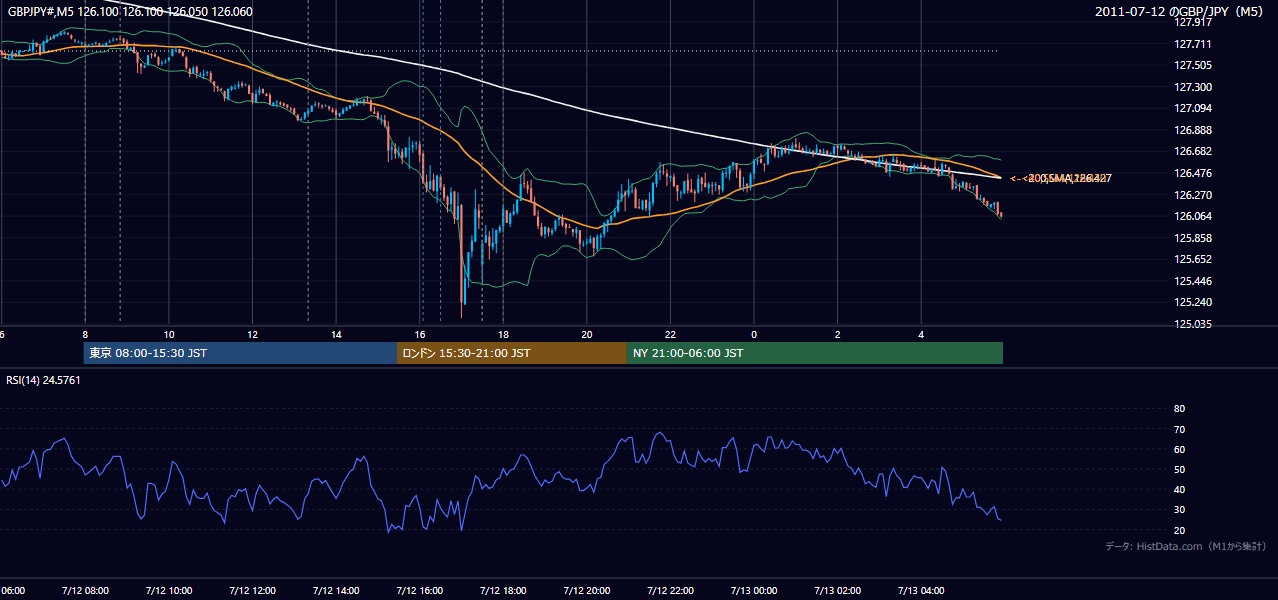Click the NY 21:00-06:00 JST session bar
Screen dimensions: 1278x600
coord(815,353)
